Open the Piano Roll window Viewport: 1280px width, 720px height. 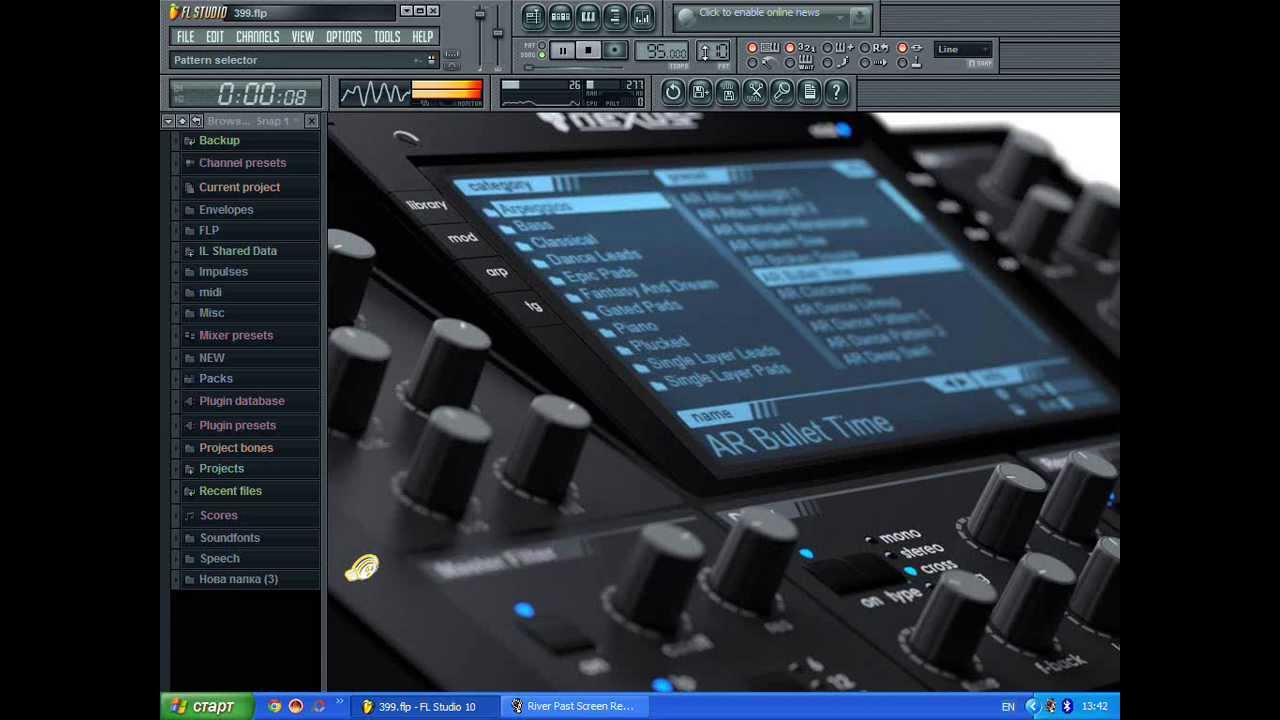588,17
